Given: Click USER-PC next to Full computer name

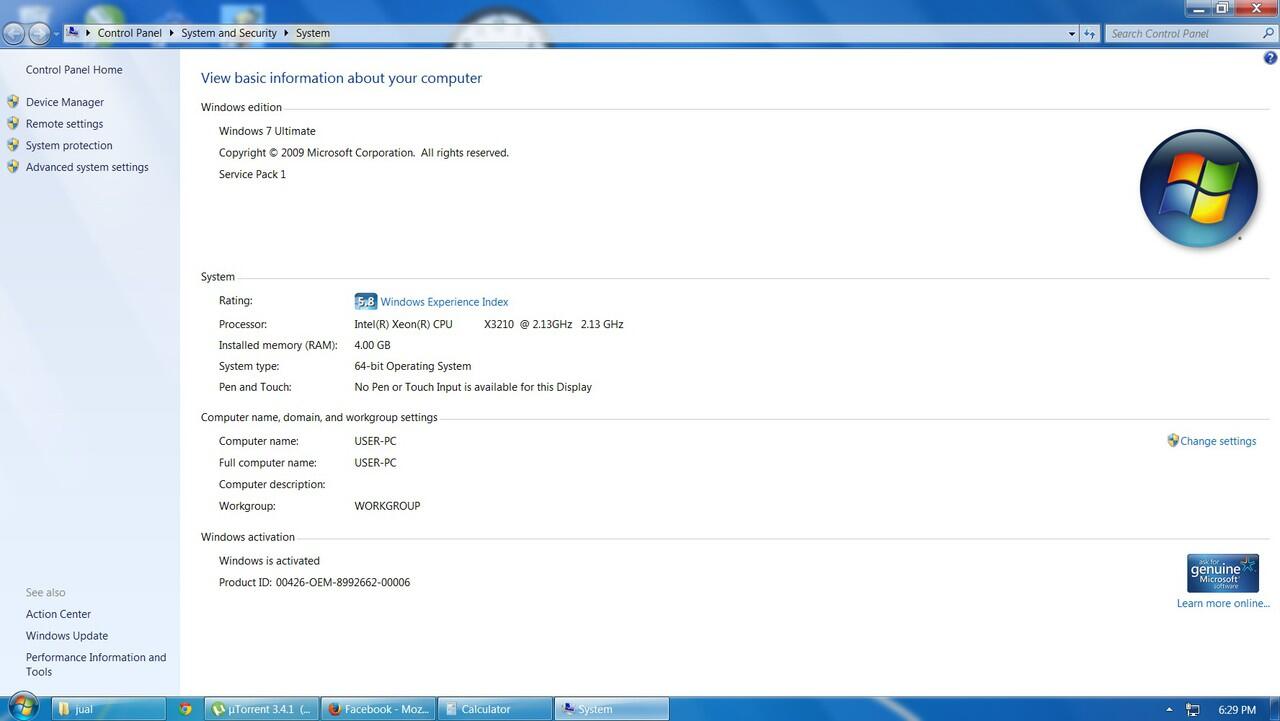Looking at the screenshot, I should [x=375, y=463].
